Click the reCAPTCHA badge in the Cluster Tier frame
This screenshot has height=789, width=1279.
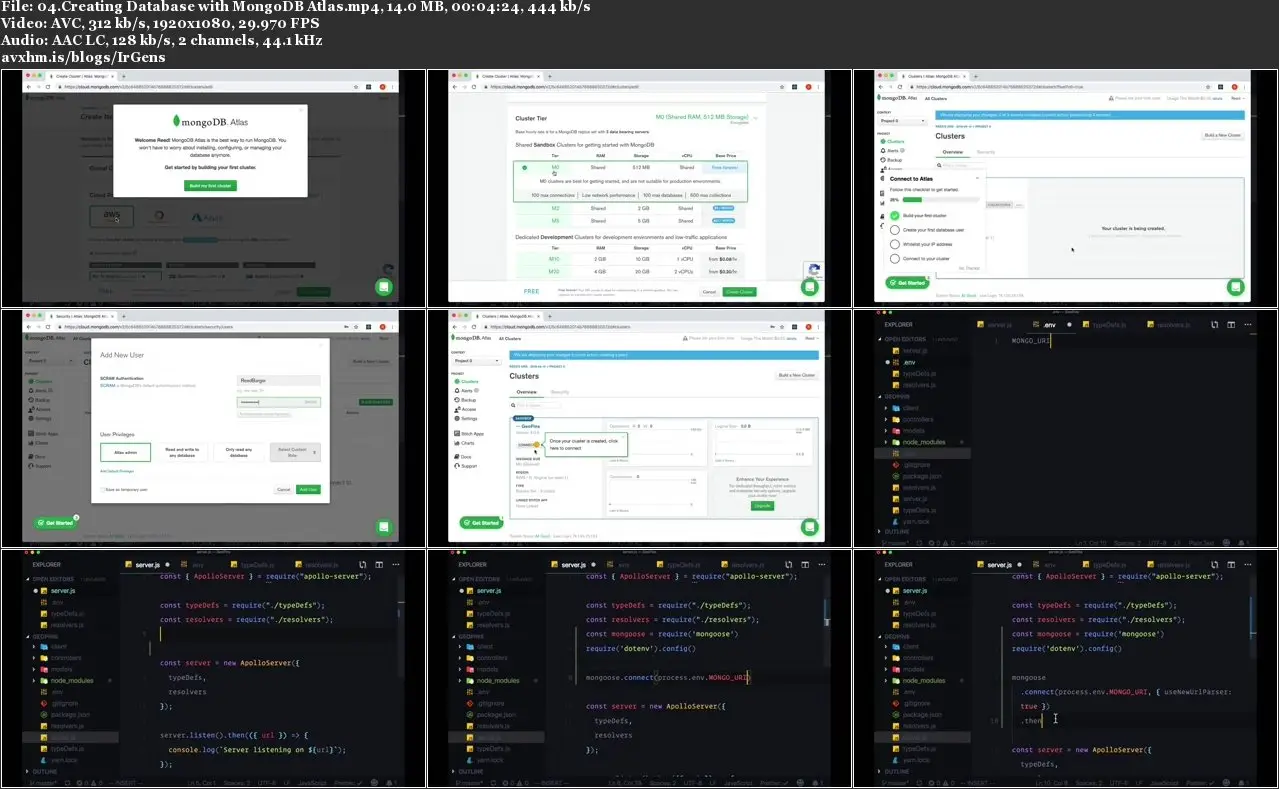coord(813,270)
